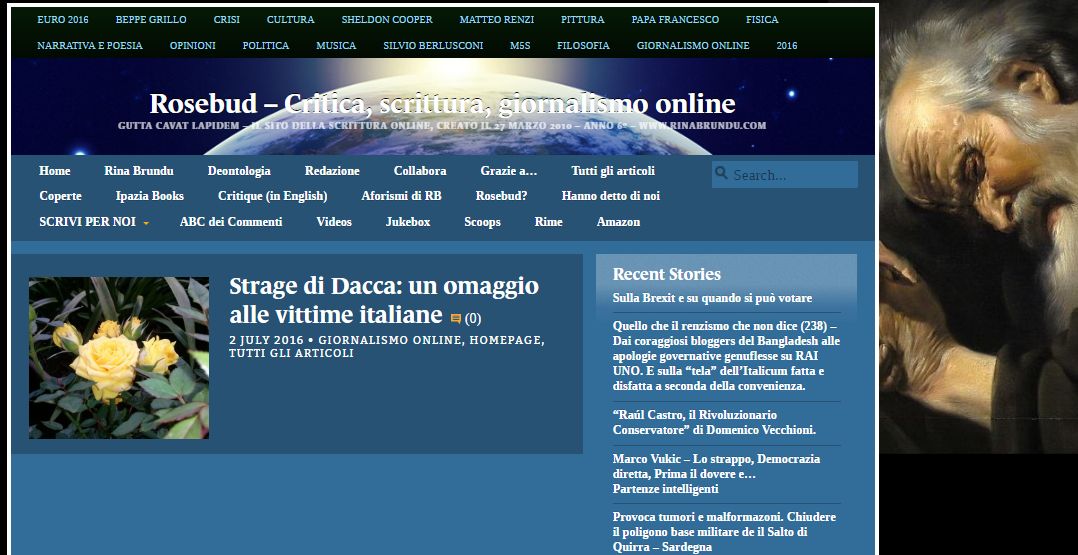Open Quello che il renzismo story

pyautogui.click(x=726, y=356)
